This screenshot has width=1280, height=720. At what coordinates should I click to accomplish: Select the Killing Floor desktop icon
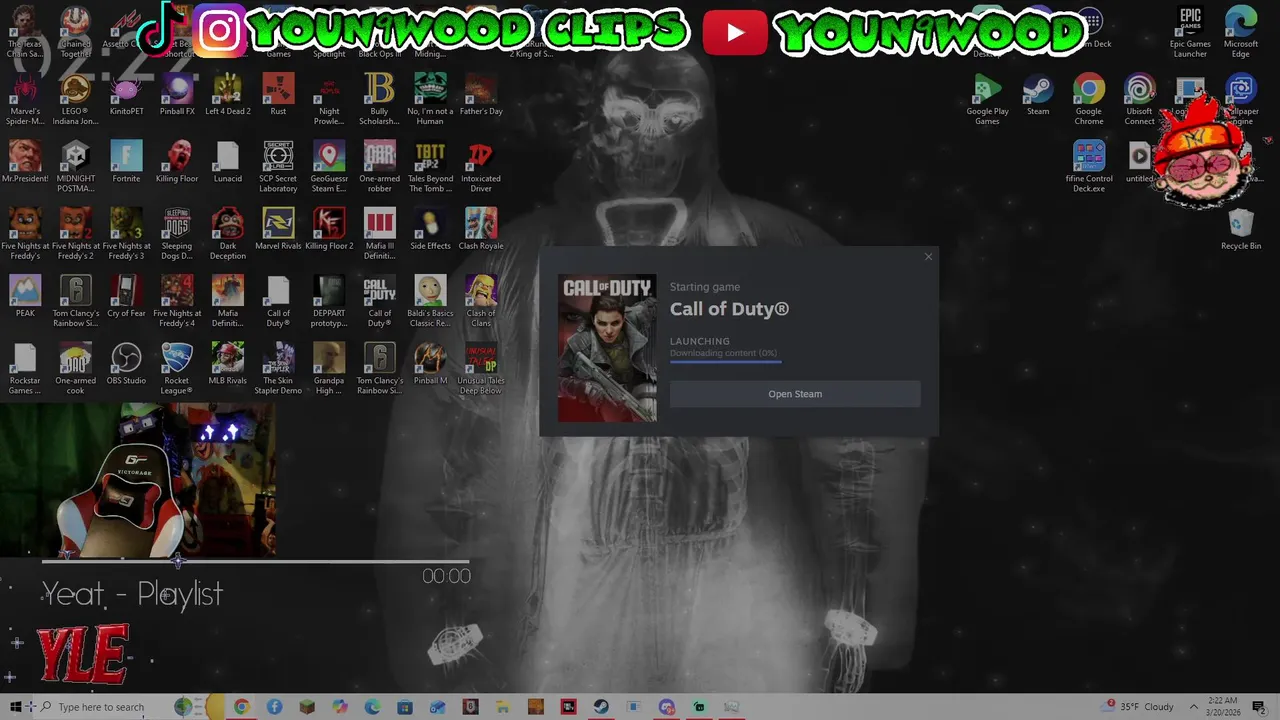[x=177, y=162]
